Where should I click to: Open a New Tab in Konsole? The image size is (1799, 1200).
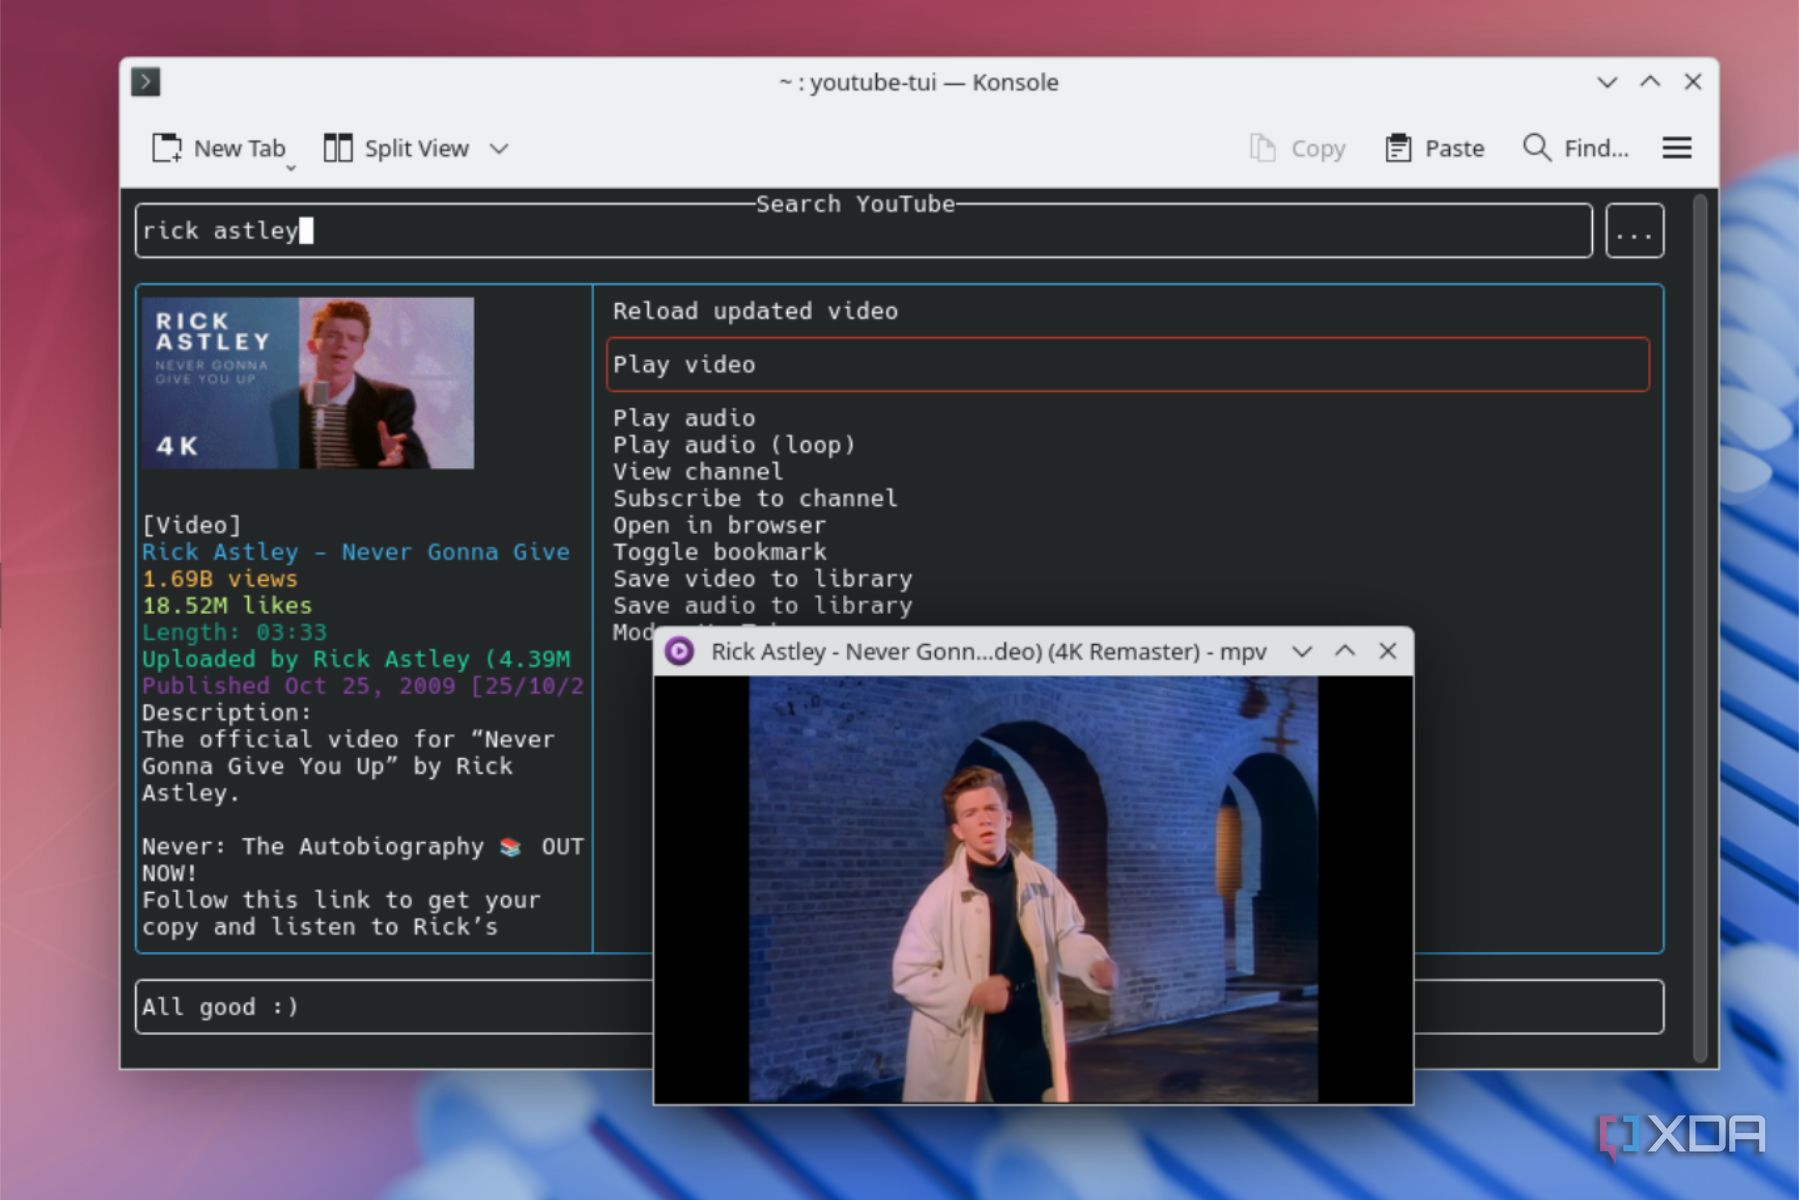point(219,148)
